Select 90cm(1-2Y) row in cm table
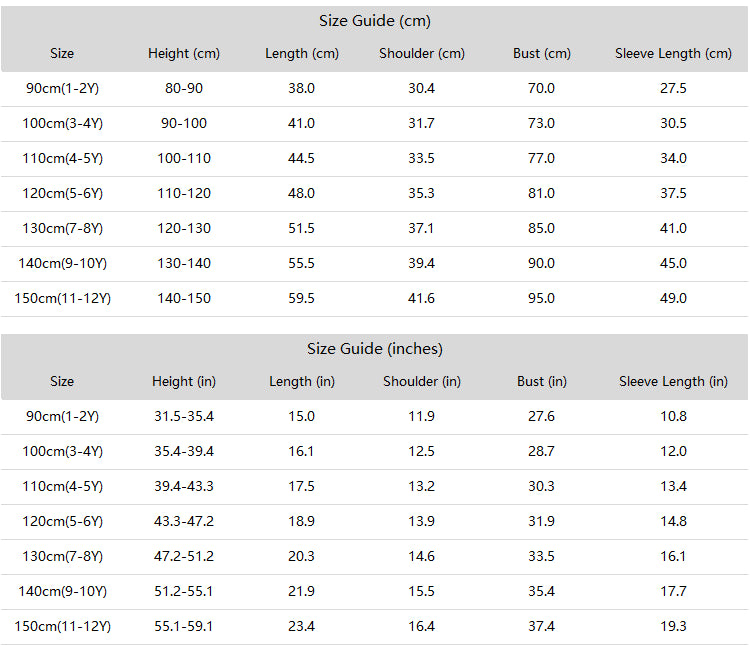Image resolution: width=750 pixels, height=648 pixels. [375, 89]
